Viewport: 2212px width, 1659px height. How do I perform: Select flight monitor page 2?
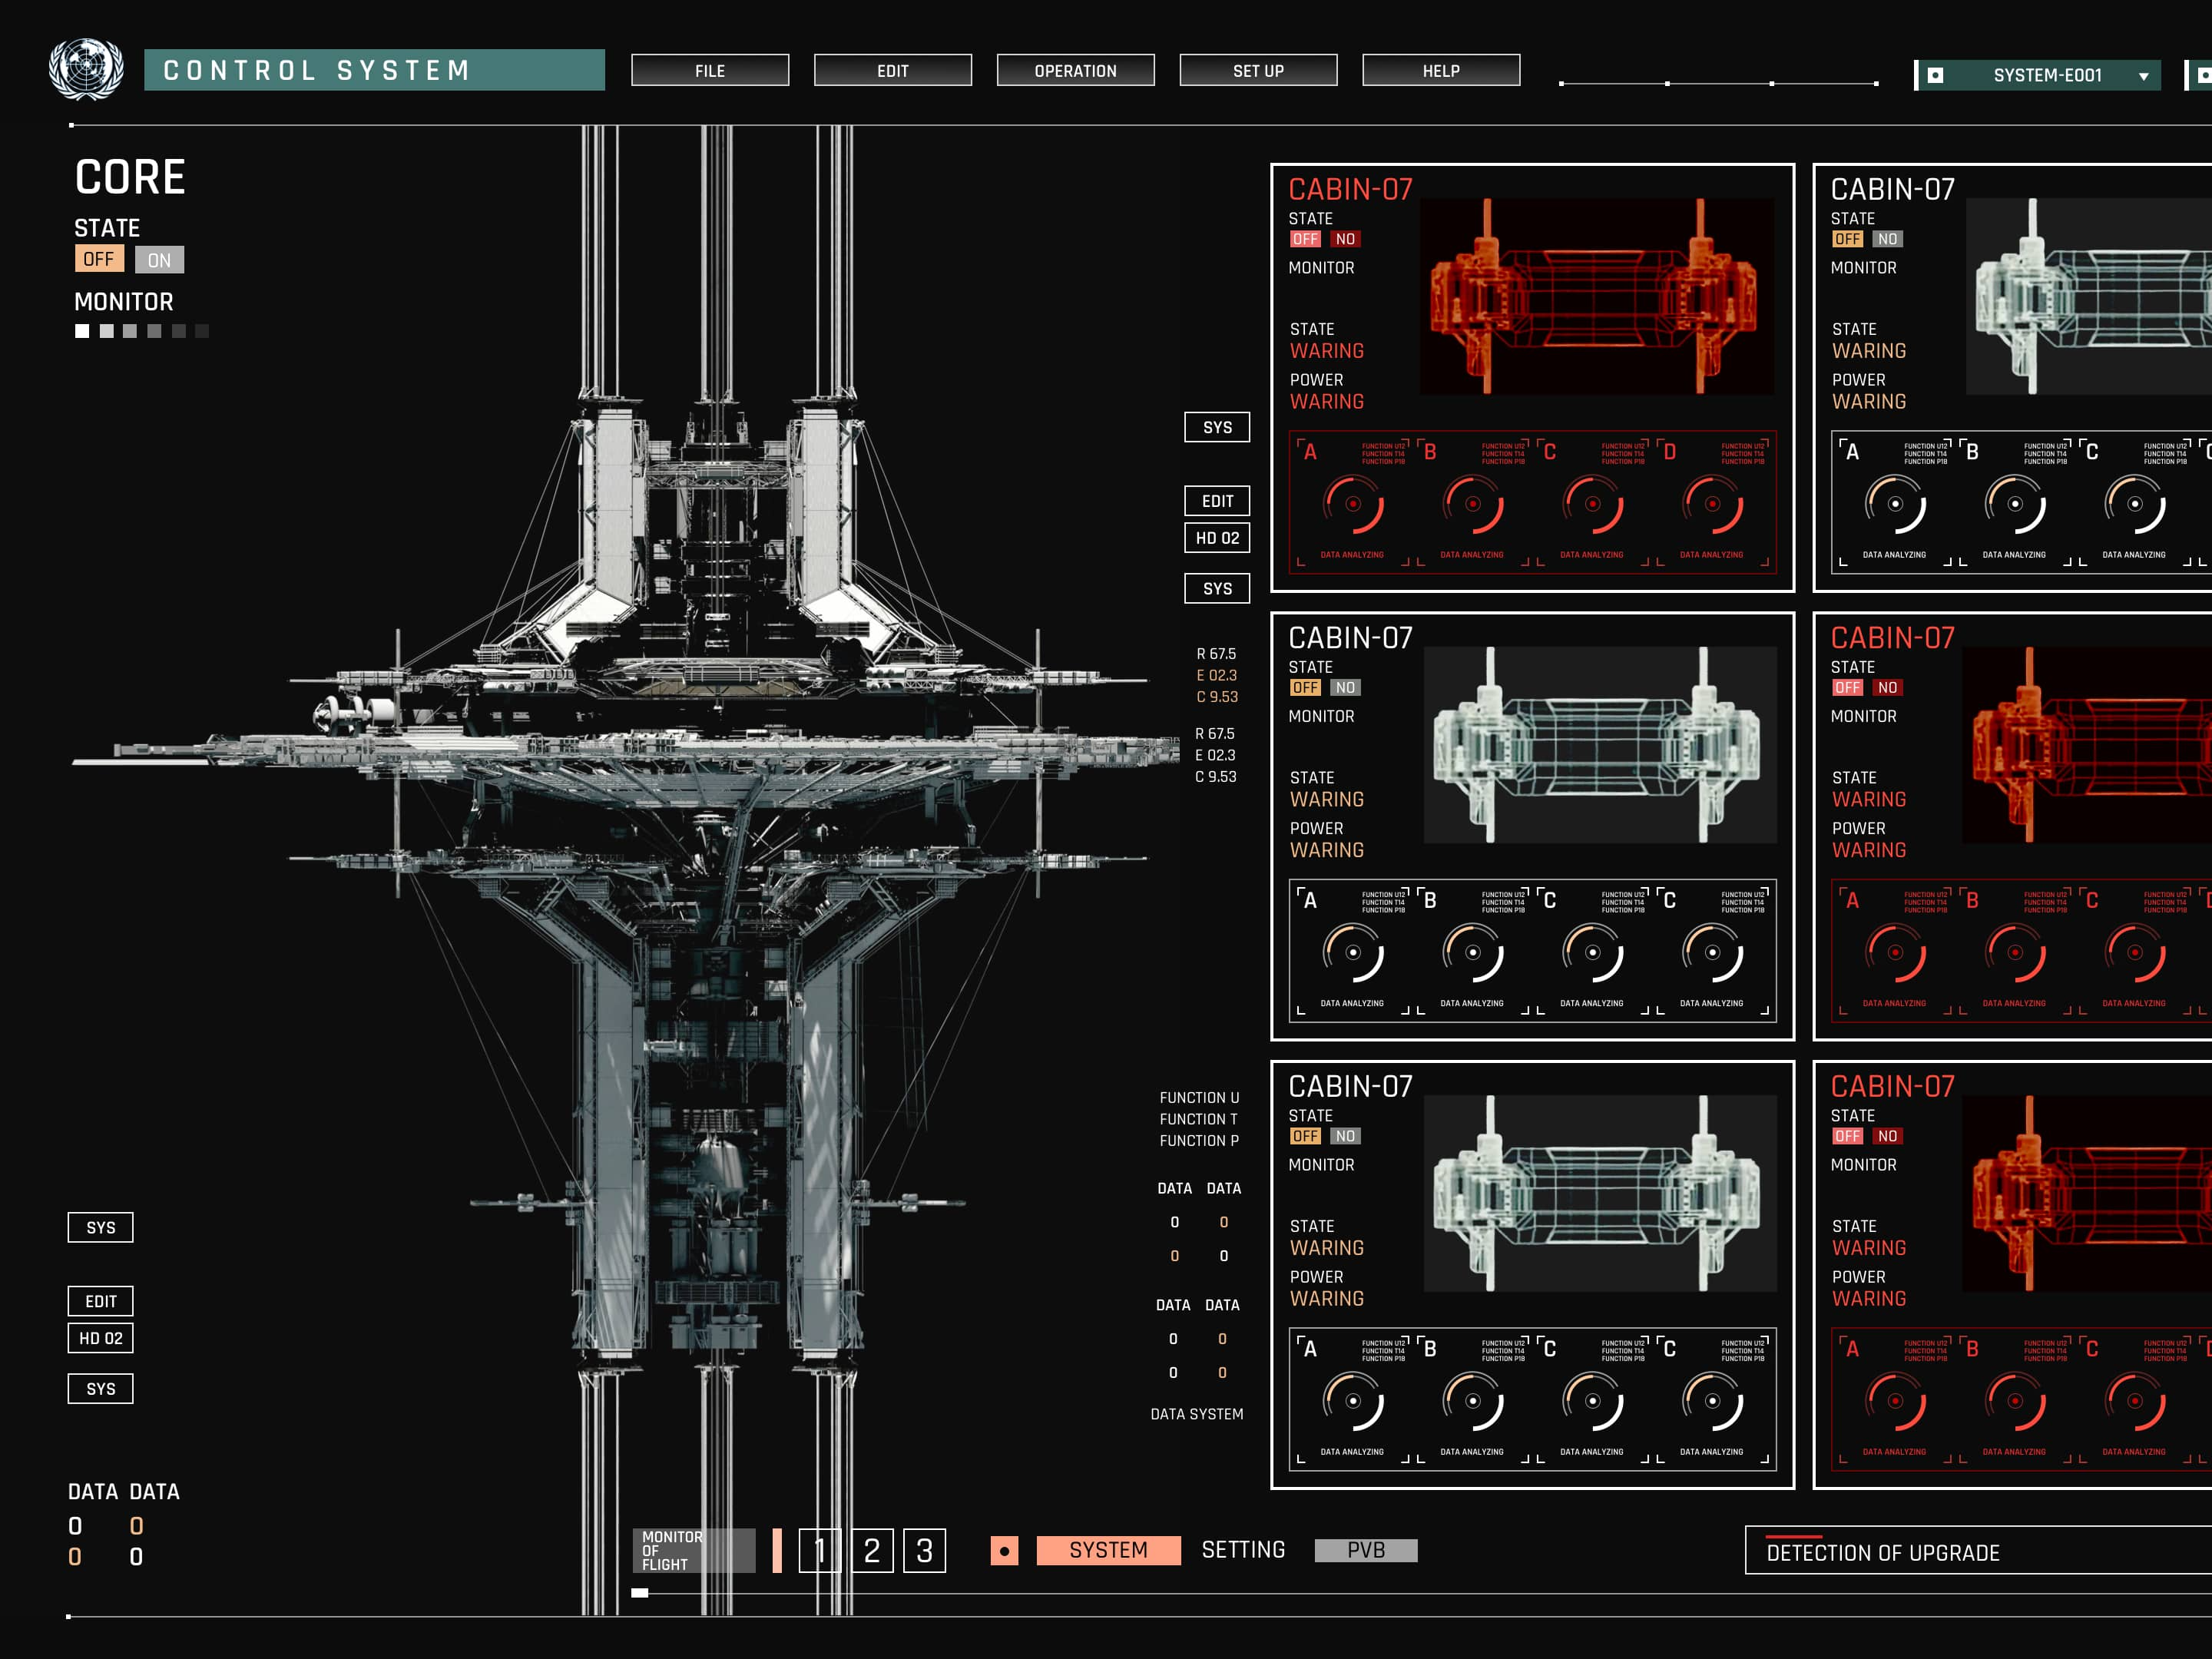coord(872,1551)
